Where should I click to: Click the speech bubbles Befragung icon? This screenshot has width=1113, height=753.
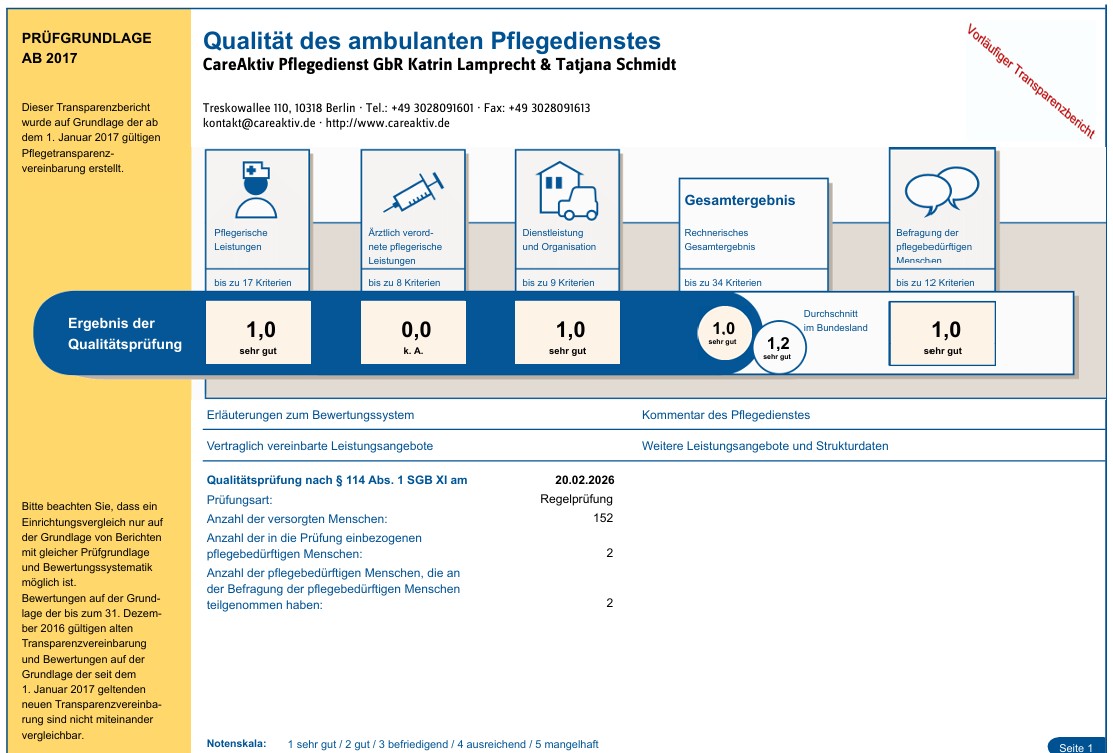(x=941, y=190)
